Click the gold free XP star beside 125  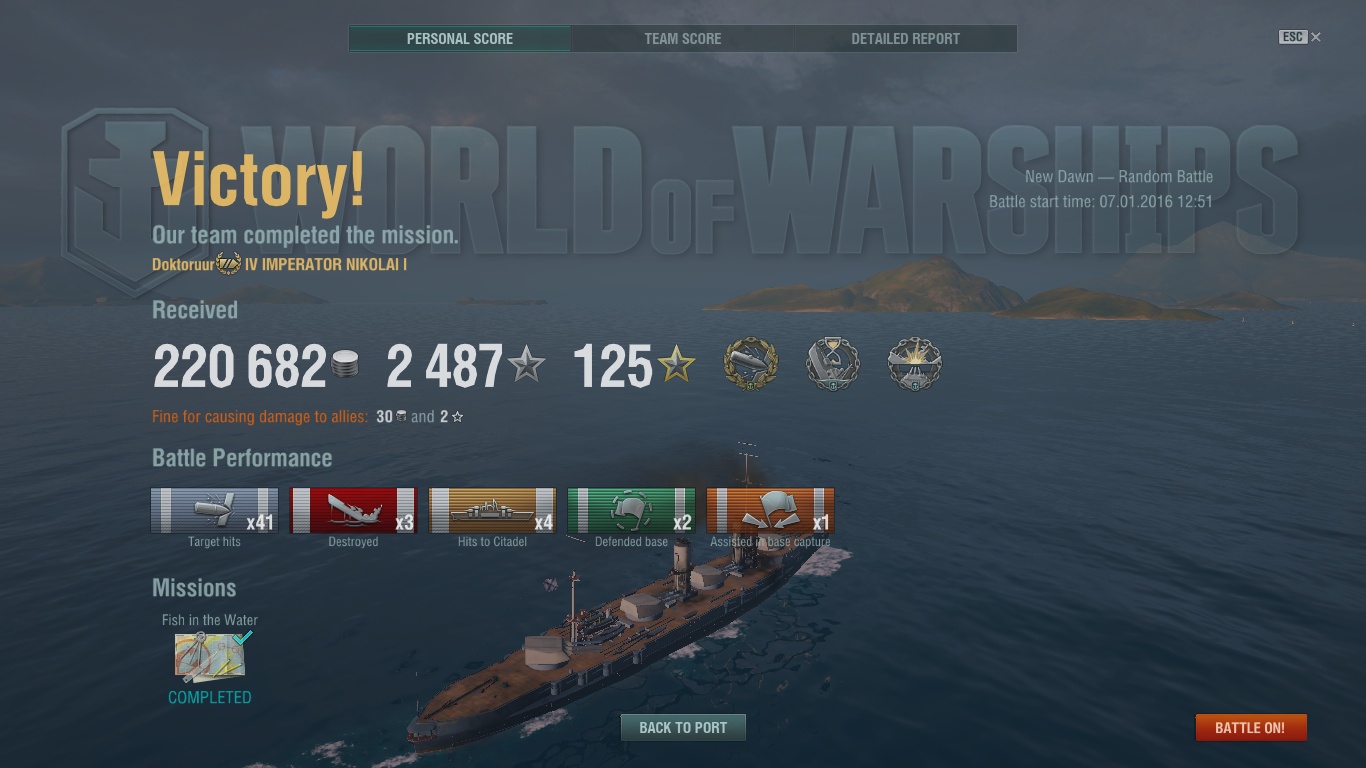(676, 366)
